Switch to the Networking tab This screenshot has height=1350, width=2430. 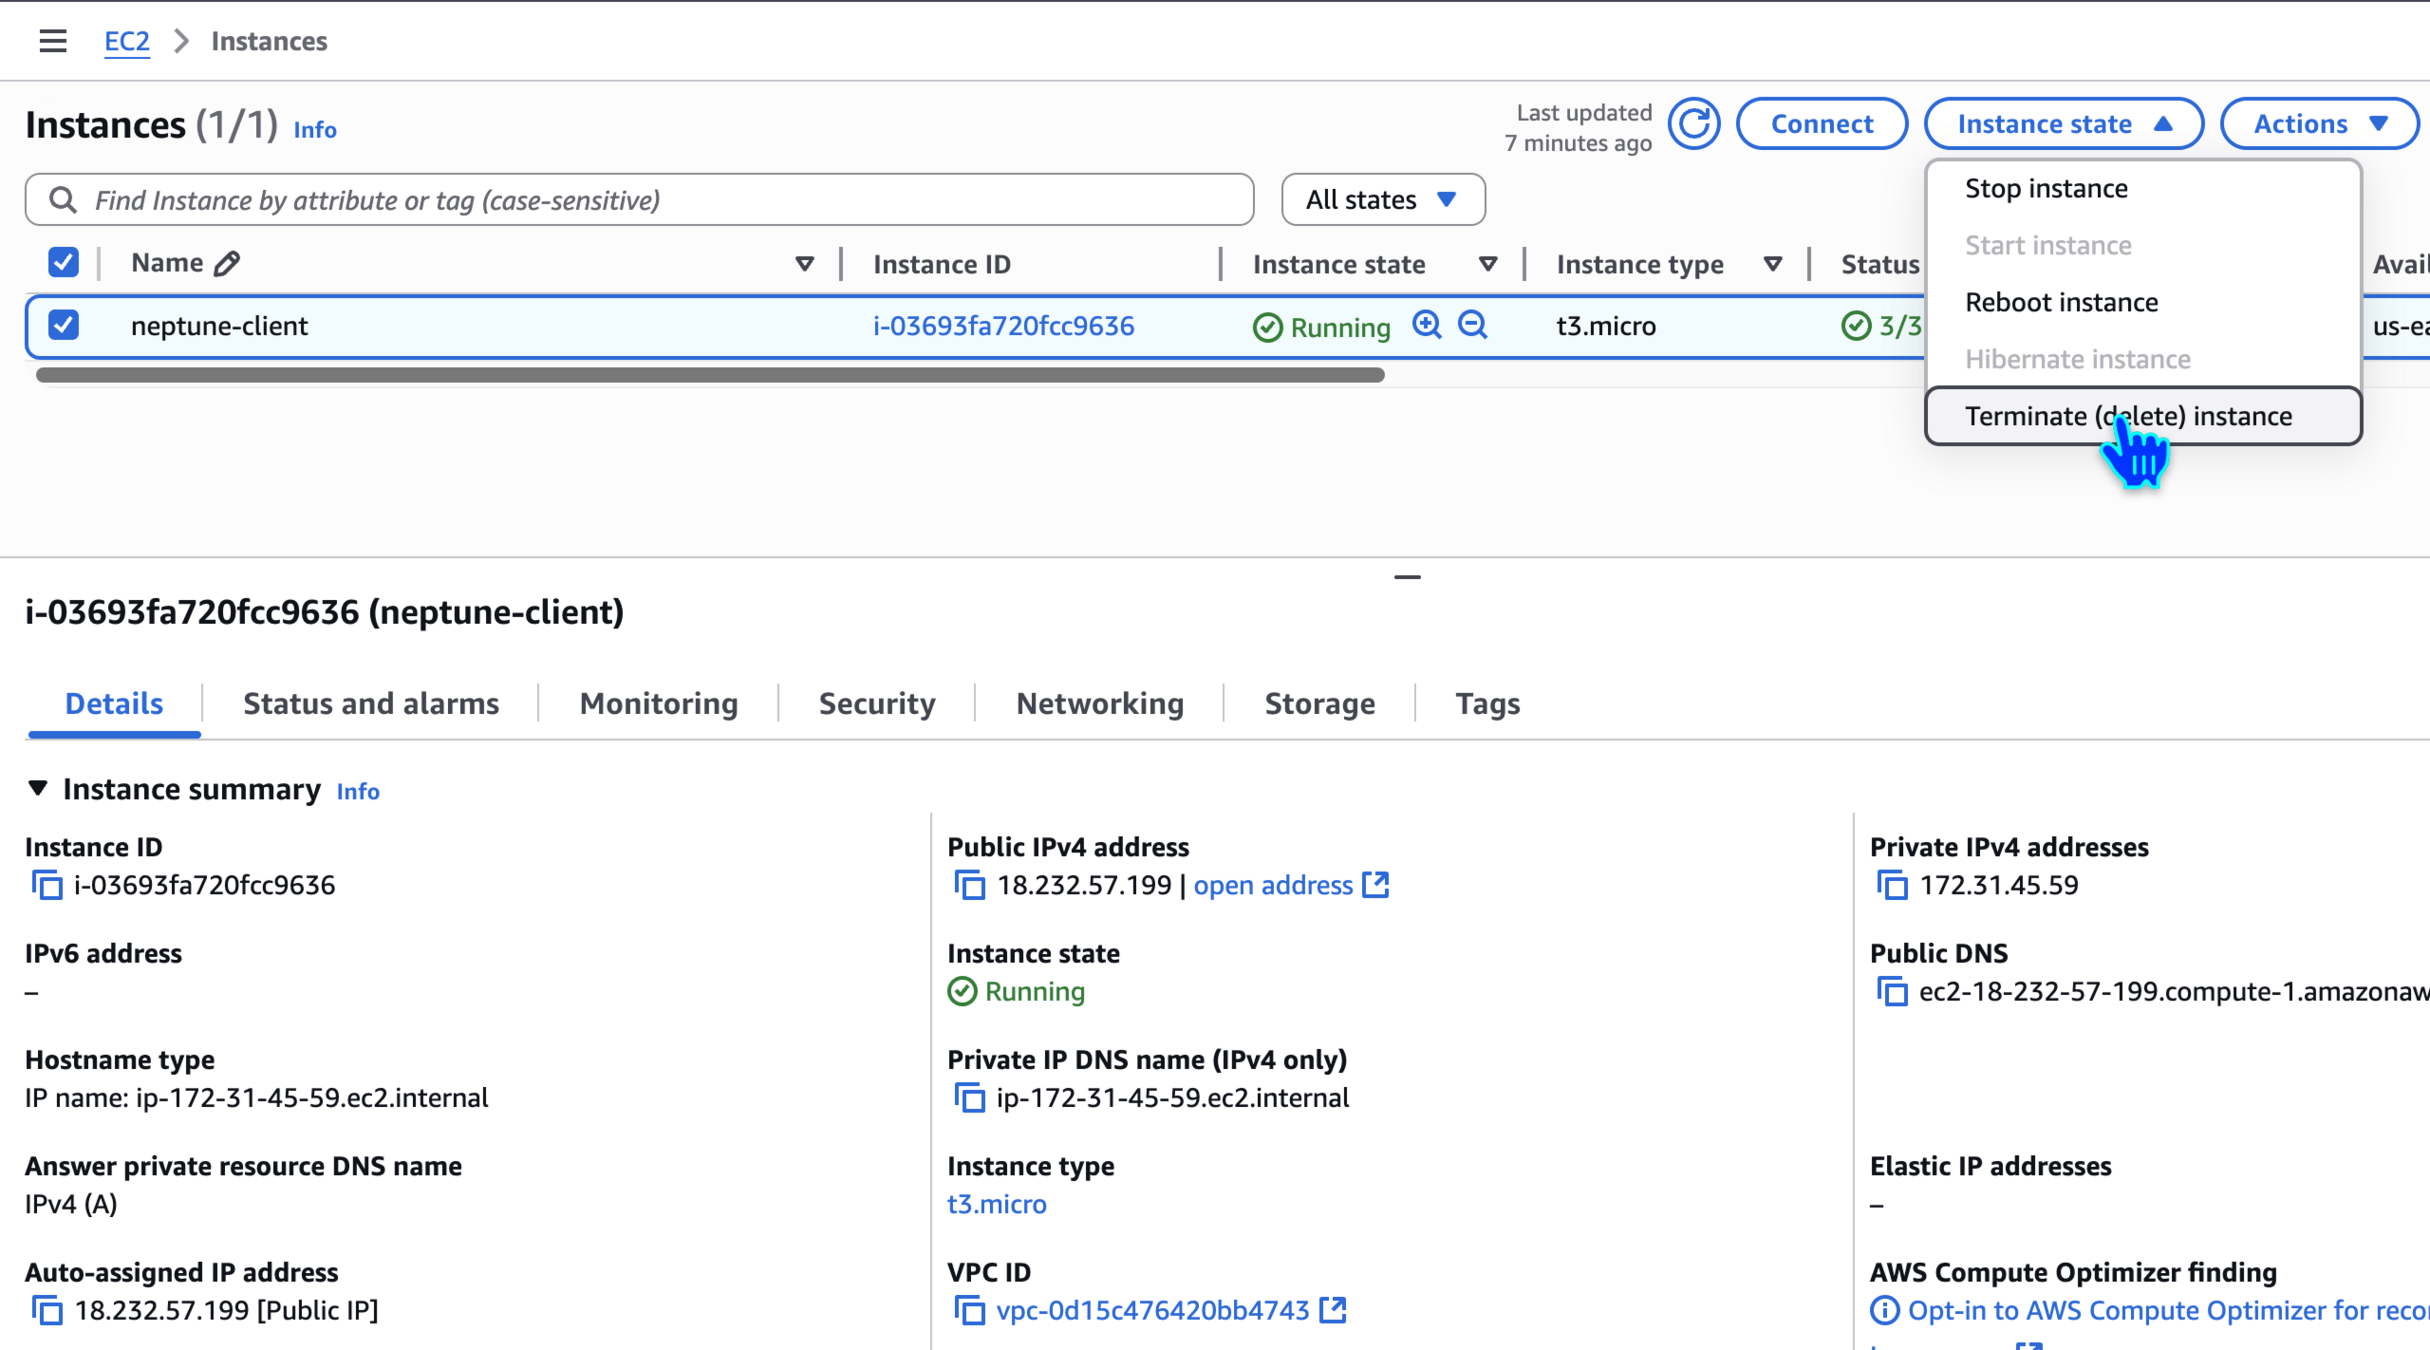pos(1099,704)
